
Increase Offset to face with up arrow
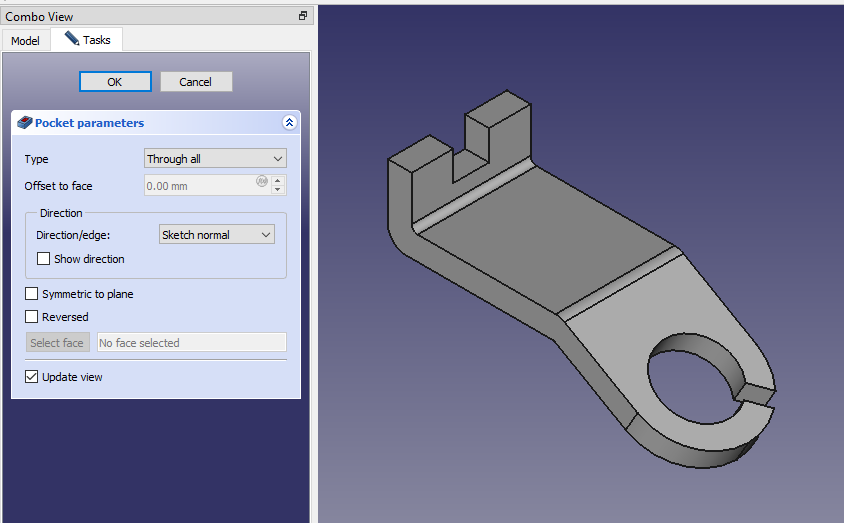coord(278,181)
